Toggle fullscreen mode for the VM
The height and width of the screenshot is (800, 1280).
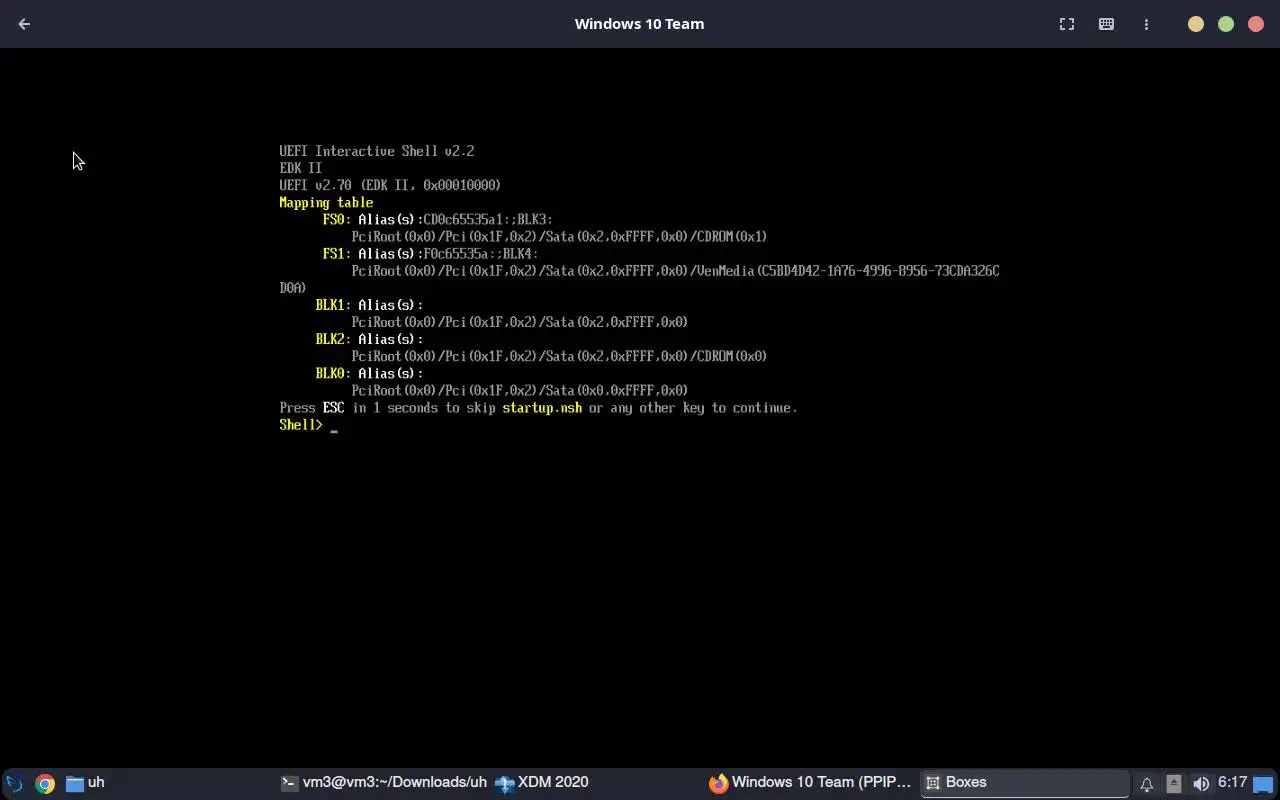point(1067,24)
